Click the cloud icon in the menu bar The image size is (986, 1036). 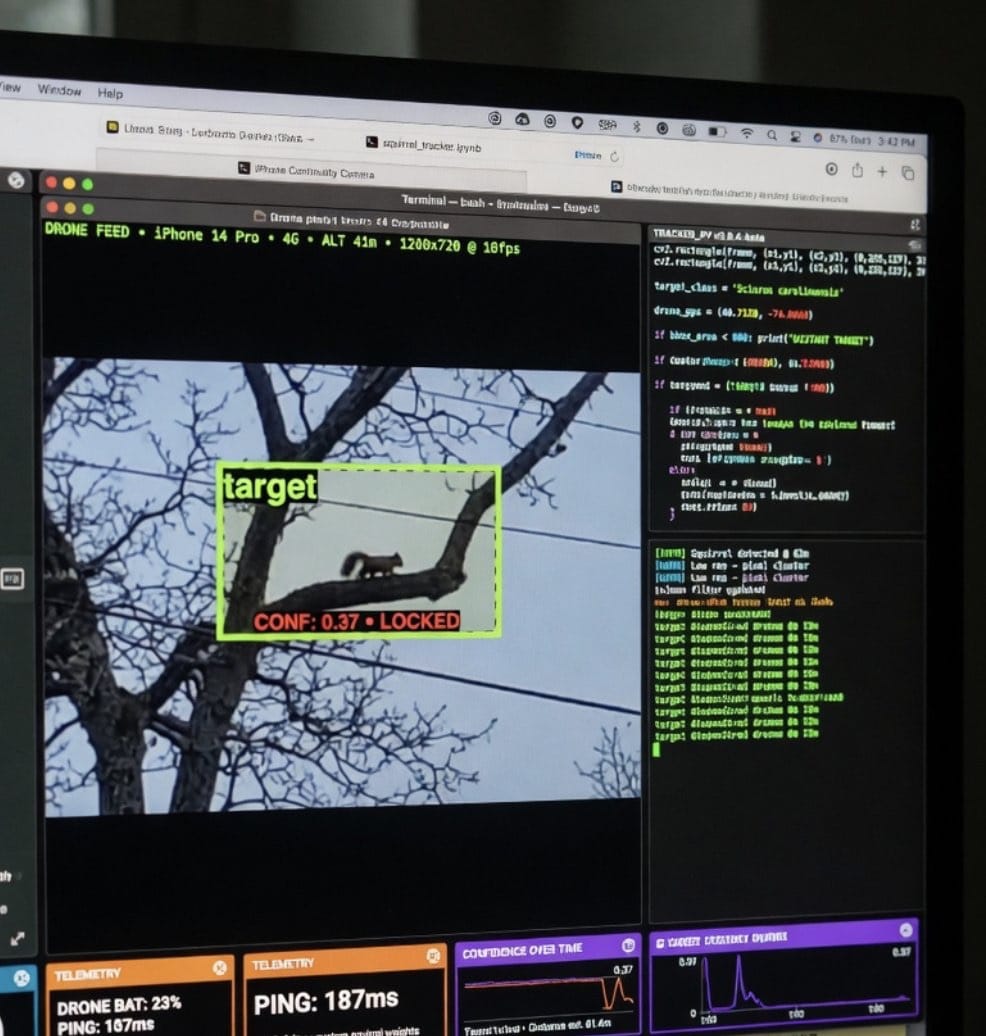522,119
